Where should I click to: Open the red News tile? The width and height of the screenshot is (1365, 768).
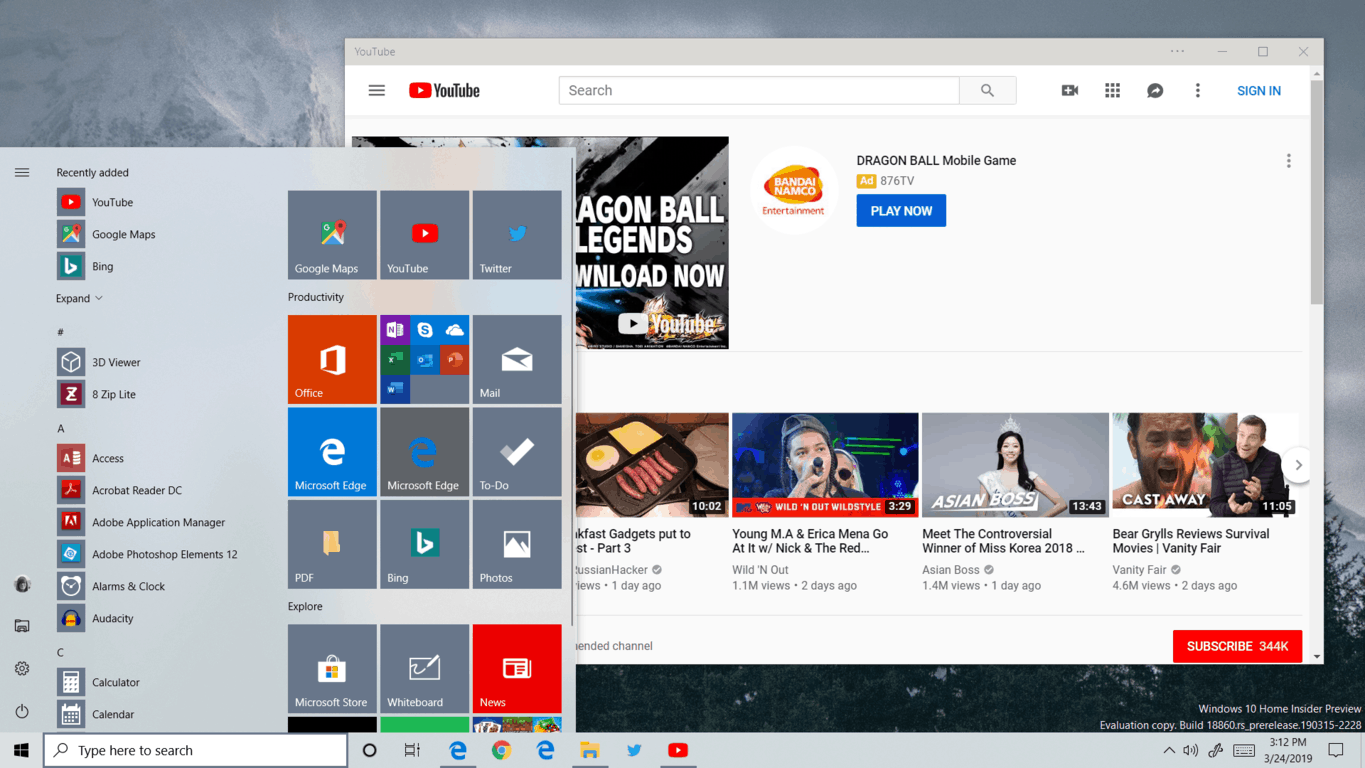(x=517, y=669)
